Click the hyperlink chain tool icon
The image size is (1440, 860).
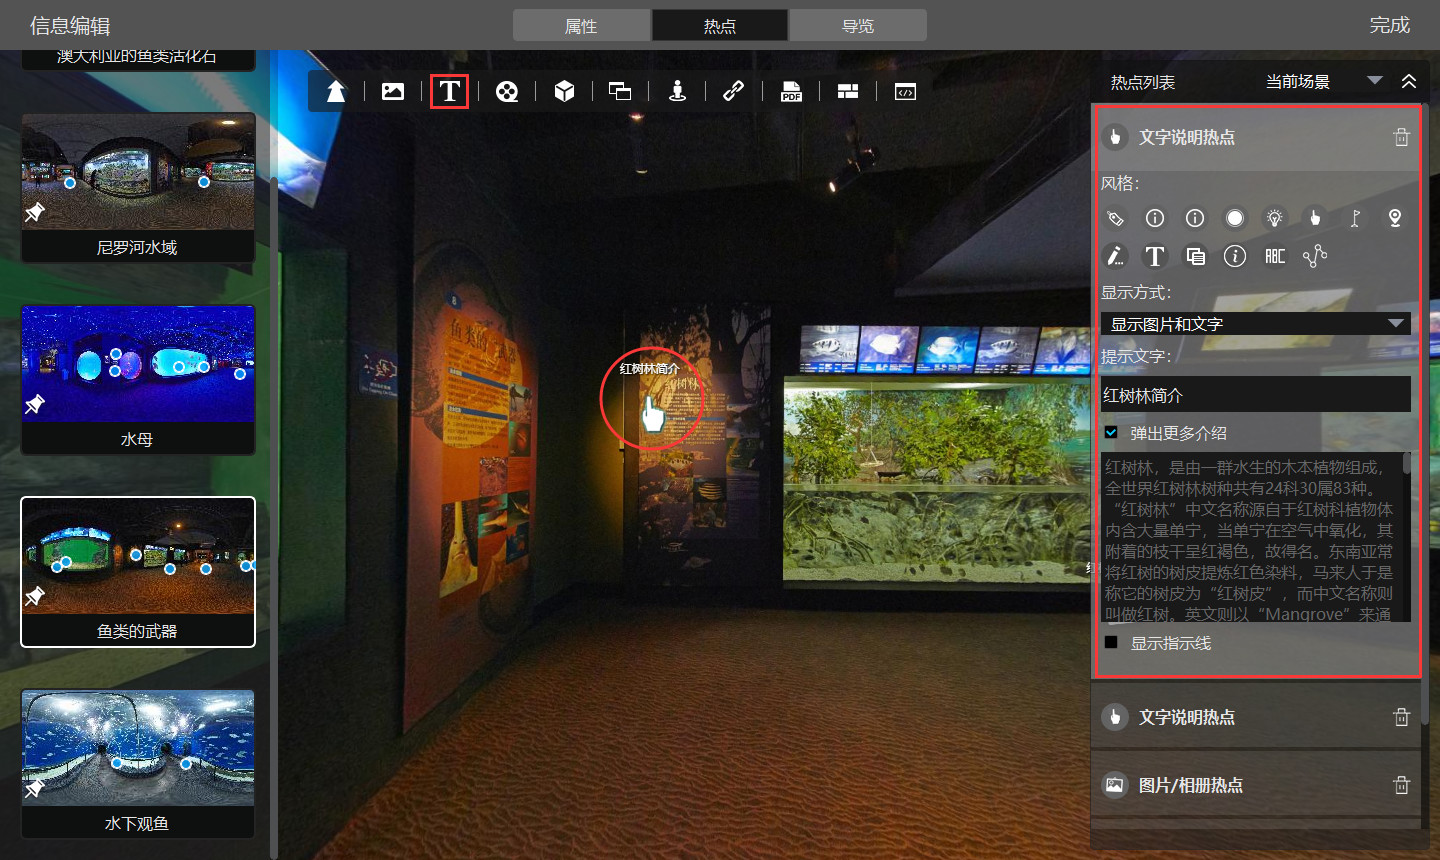coord(733,91)
